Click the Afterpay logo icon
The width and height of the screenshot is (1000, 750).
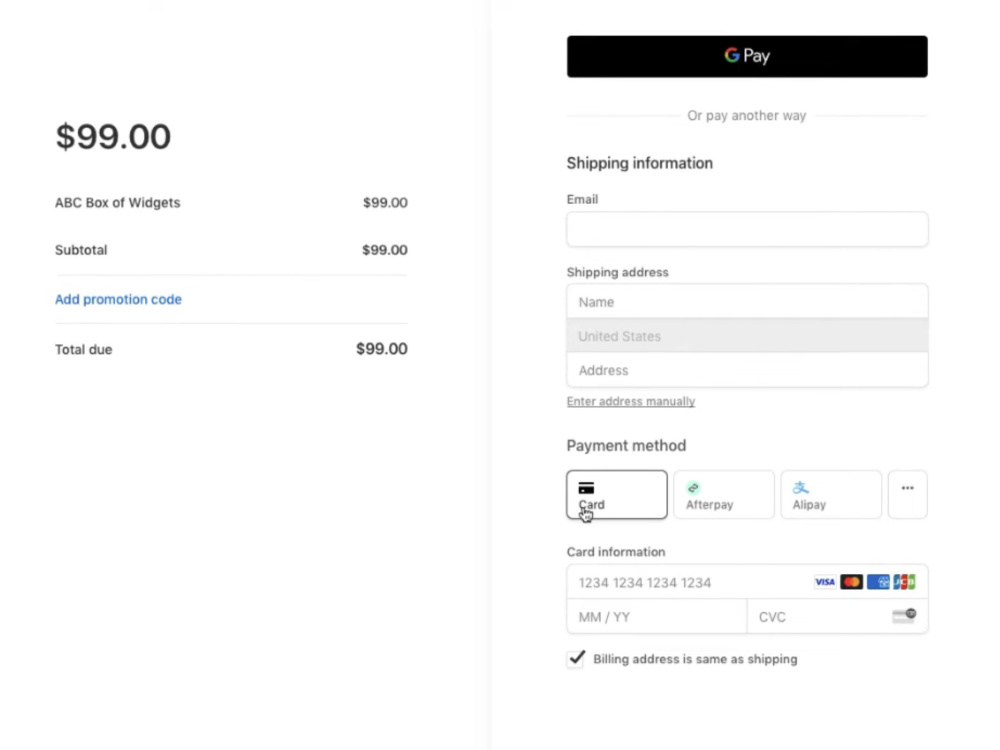pos(693,488)
